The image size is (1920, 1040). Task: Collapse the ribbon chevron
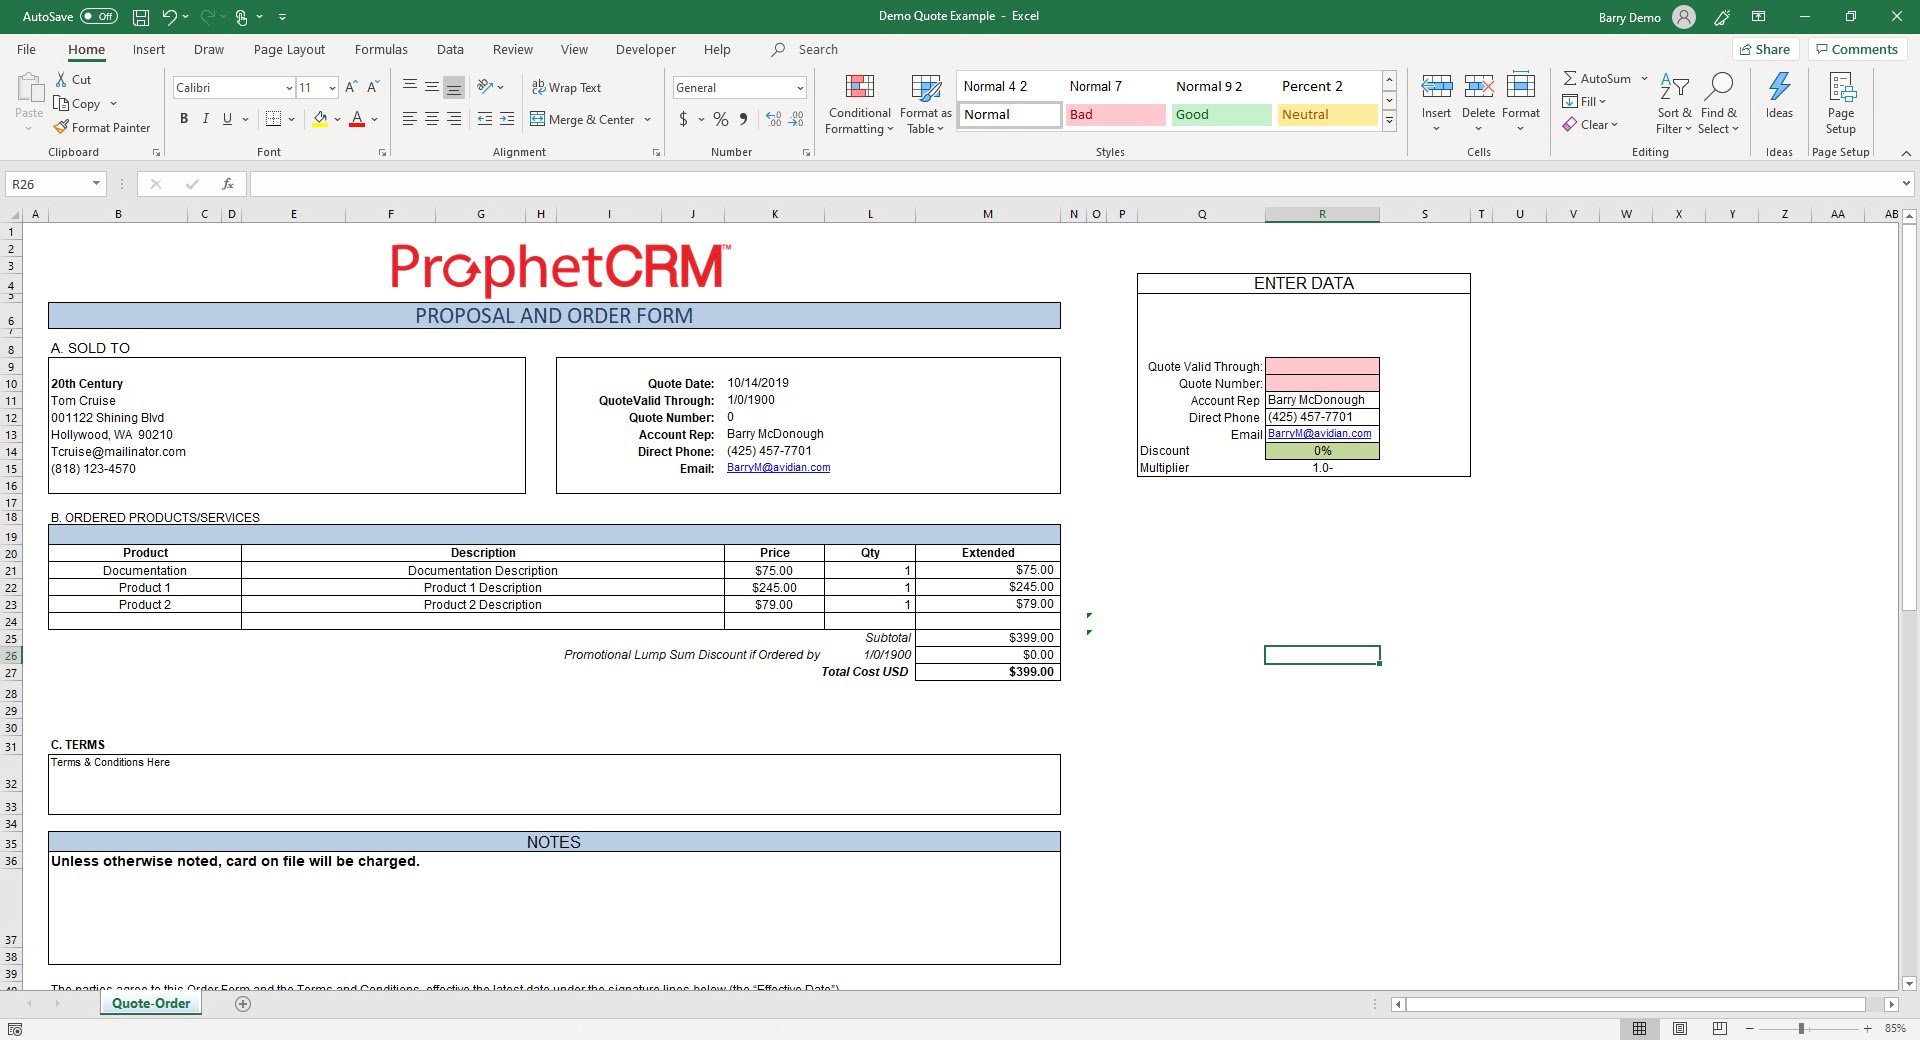coord(1906,153)
